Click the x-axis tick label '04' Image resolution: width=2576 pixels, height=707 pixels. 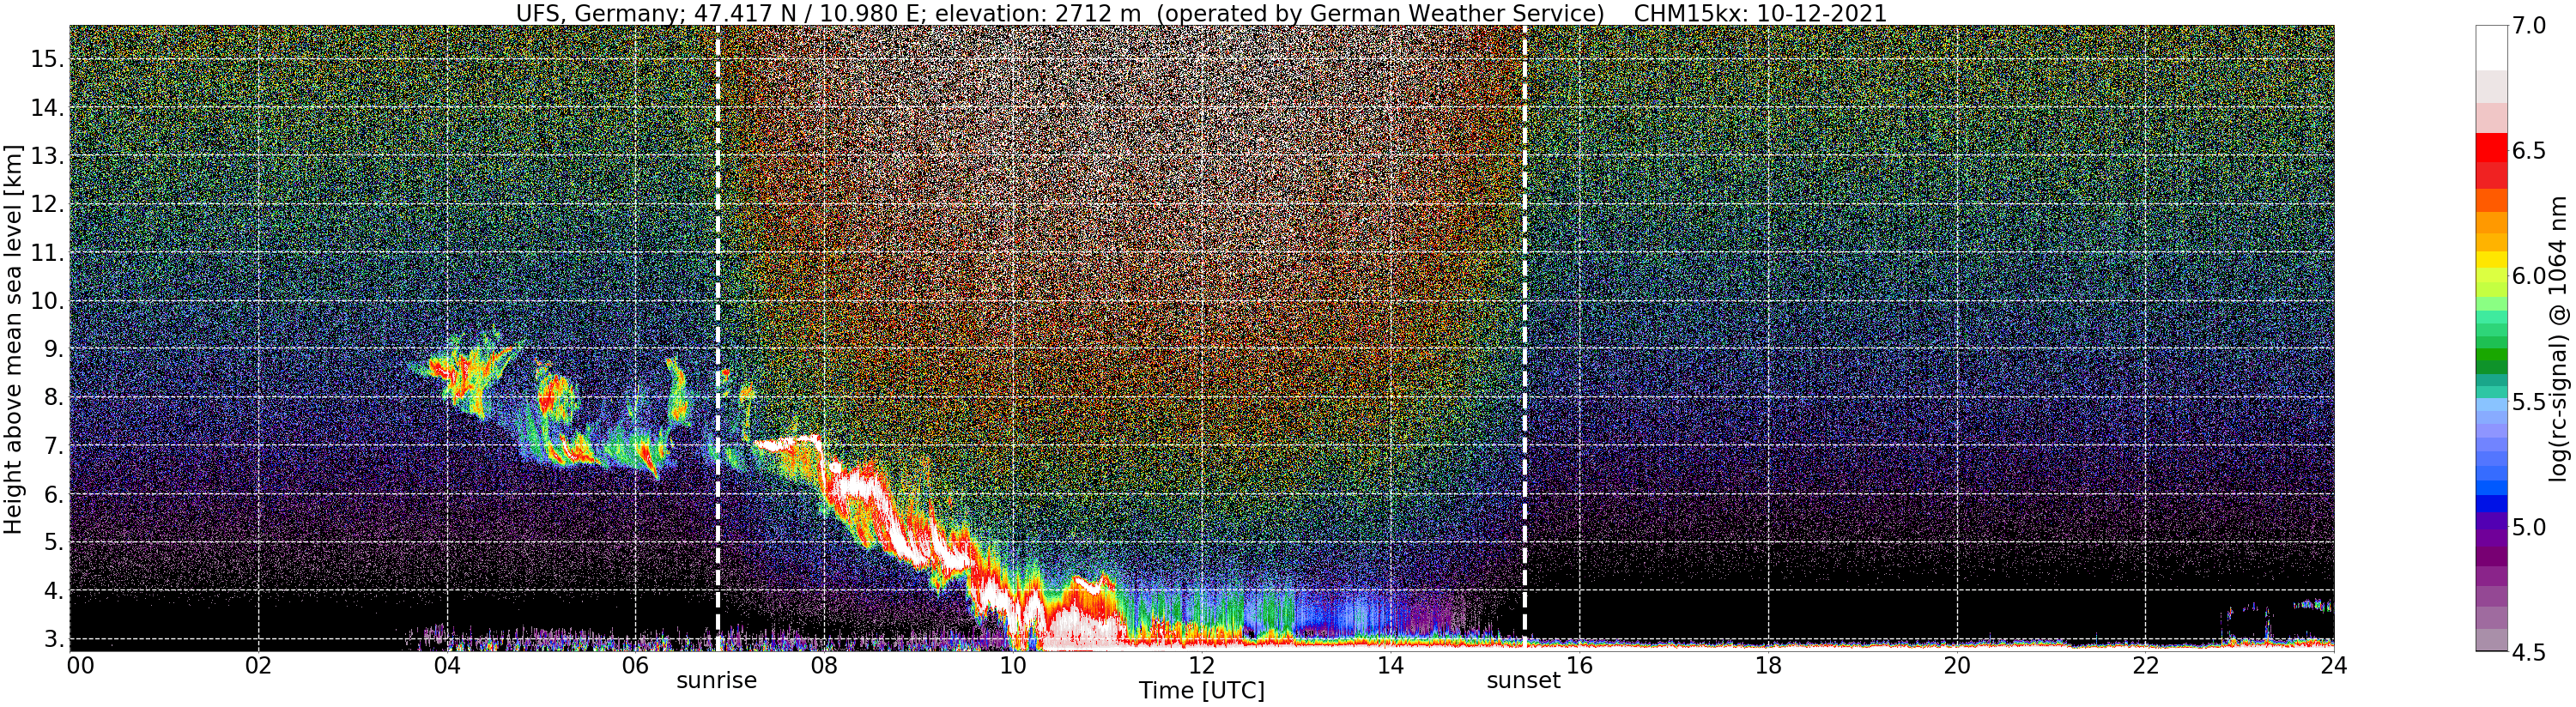447,665
